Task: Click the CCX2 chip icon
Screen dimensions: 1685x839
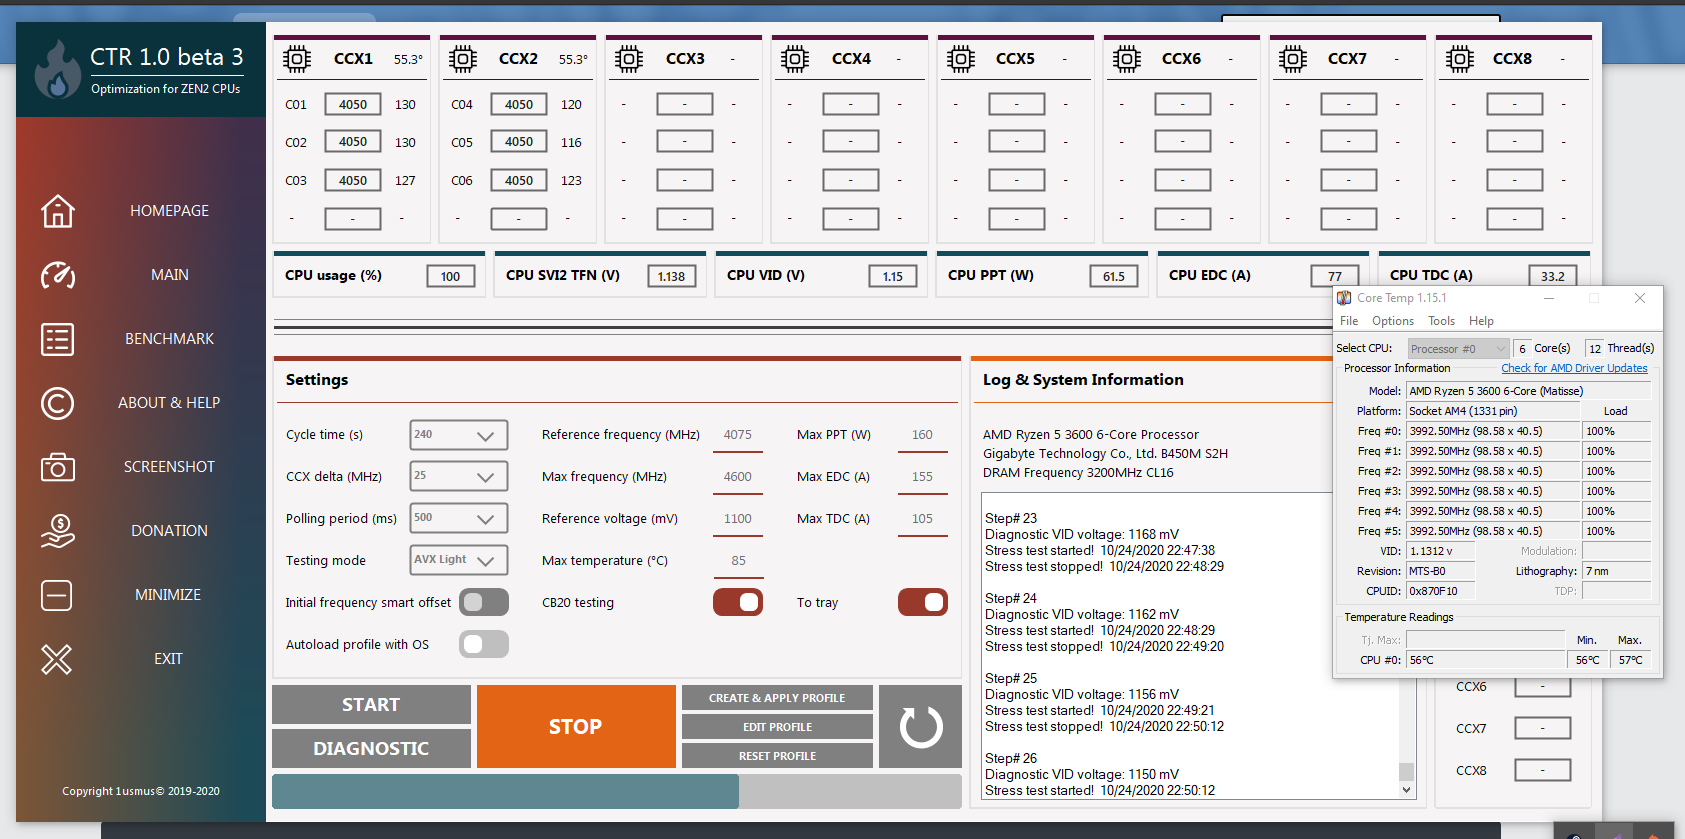Action: [x=462, y=59]
